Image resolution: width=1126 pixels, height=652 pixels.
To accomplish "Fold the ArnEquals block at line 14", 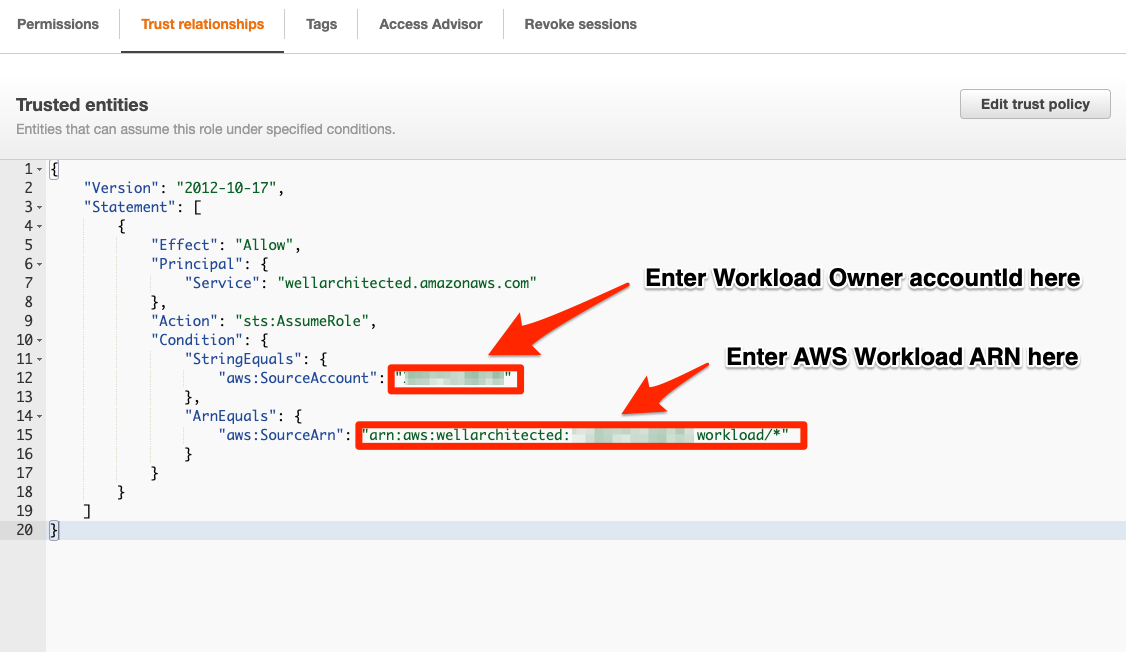I will [39, 416].
